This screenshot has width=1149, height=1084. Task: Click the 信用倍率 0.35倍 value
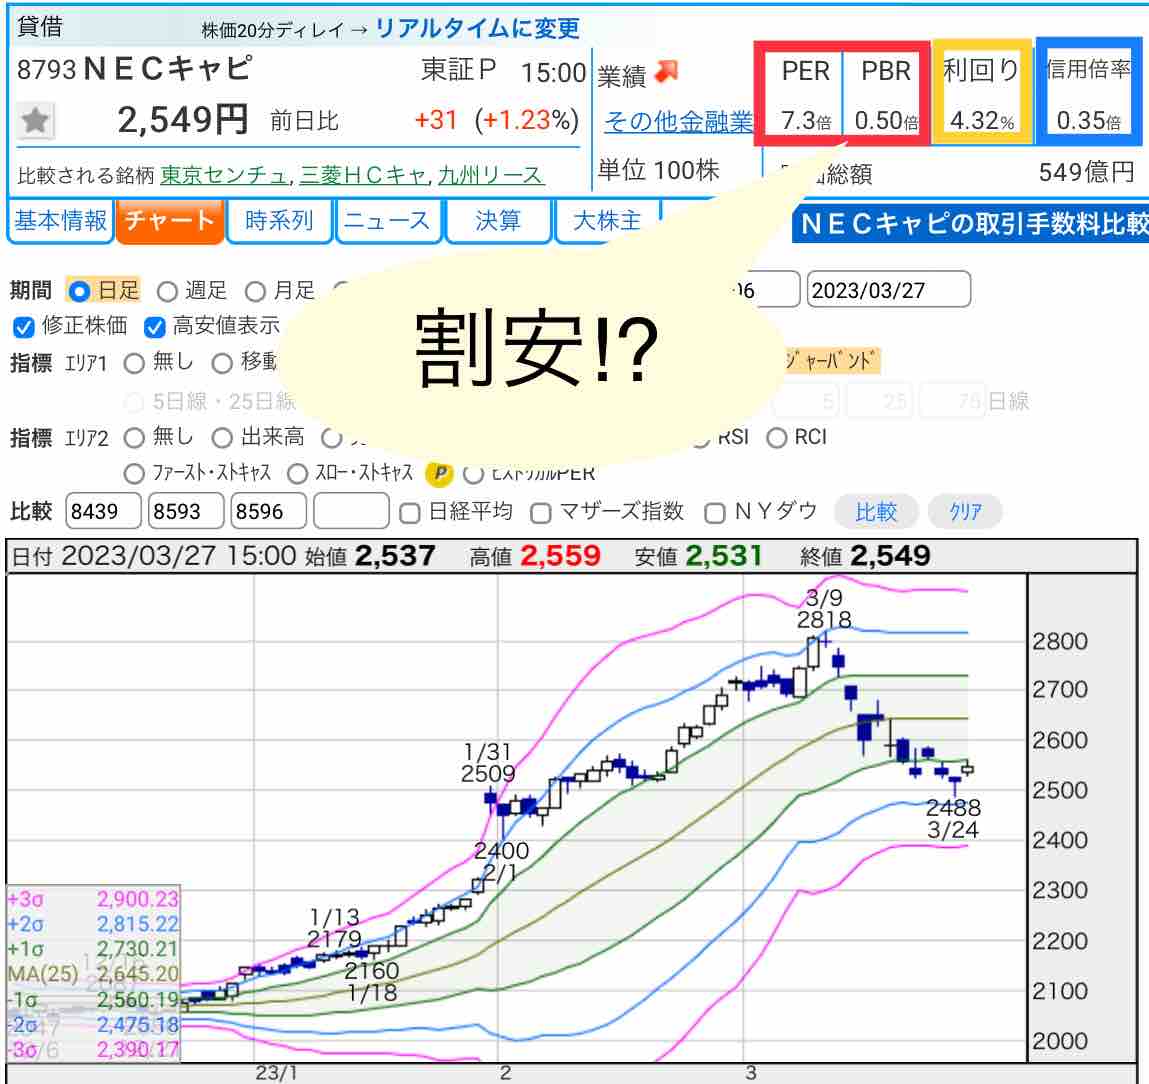point(1088,119)
